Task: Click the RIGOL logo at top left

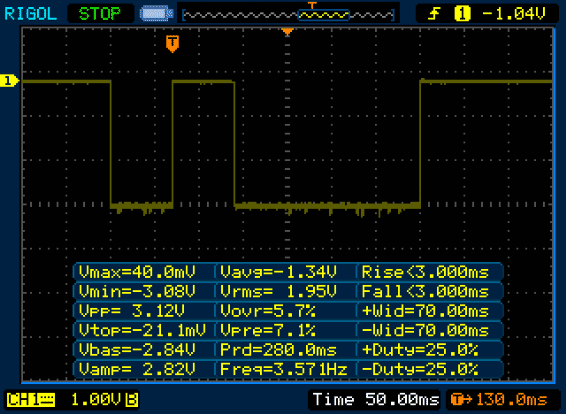Action: coord(31,14)
